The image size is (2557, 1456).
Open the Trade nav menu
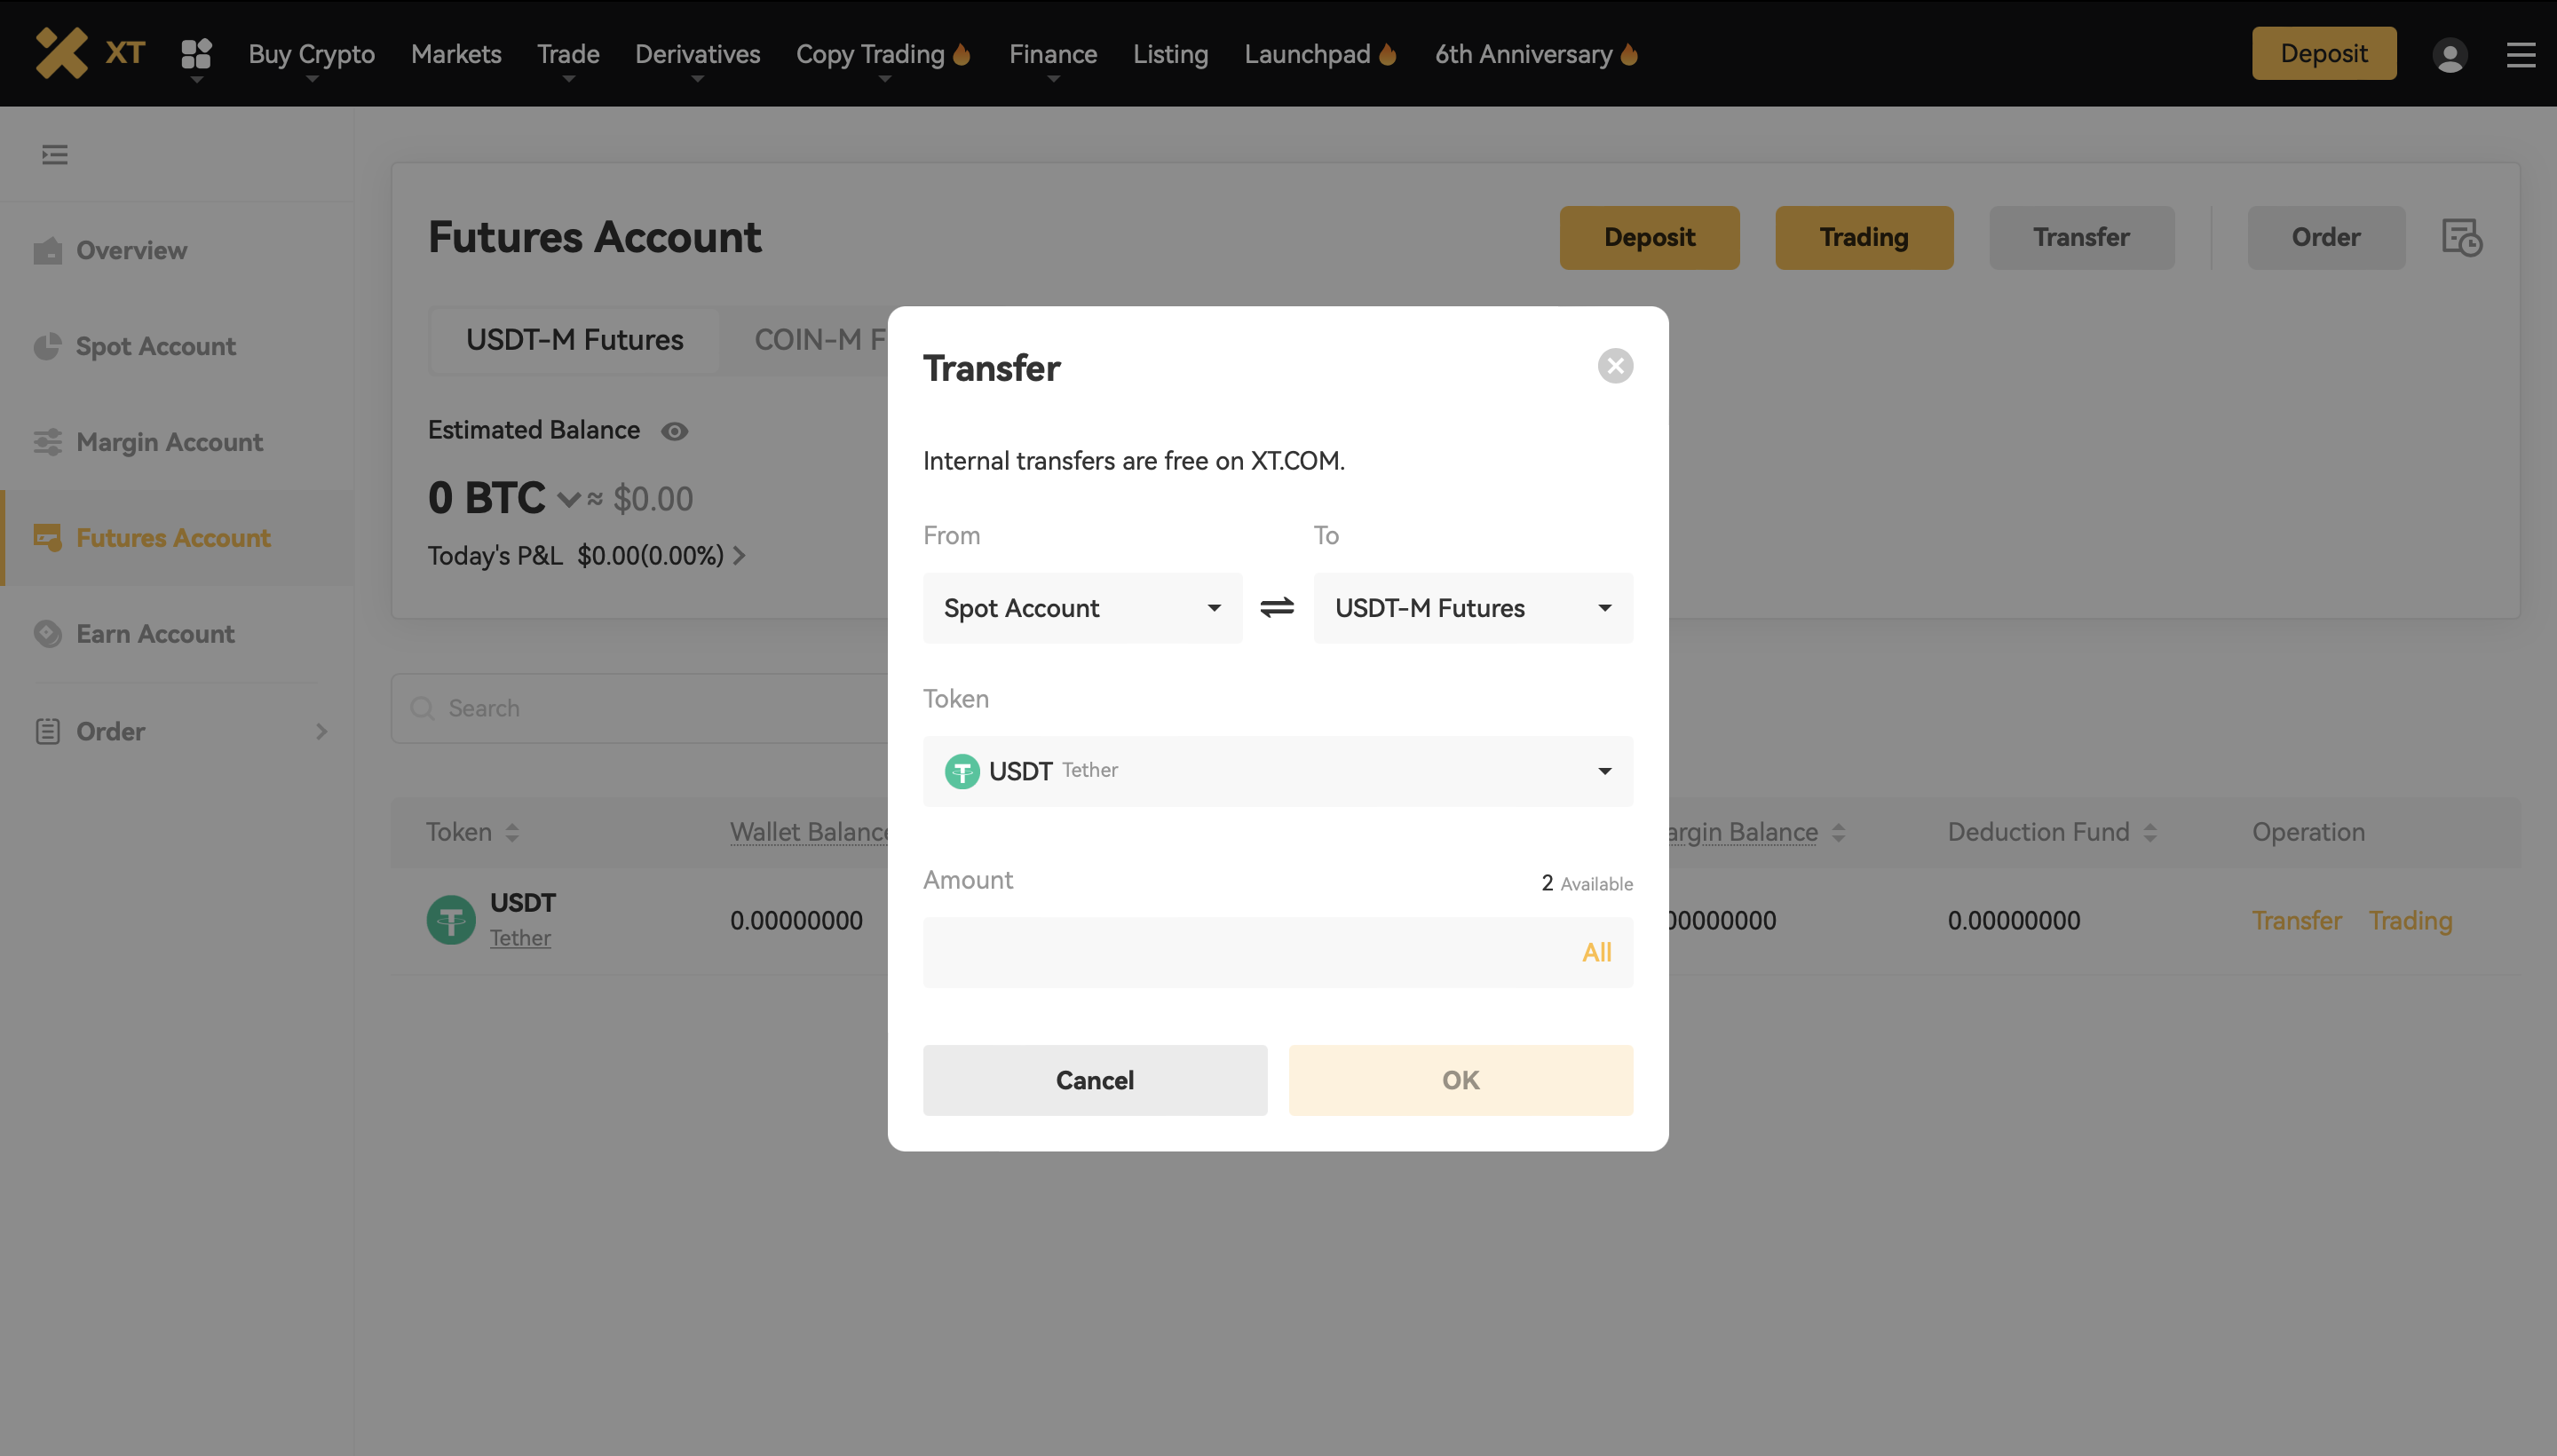[x=568, y=54]
